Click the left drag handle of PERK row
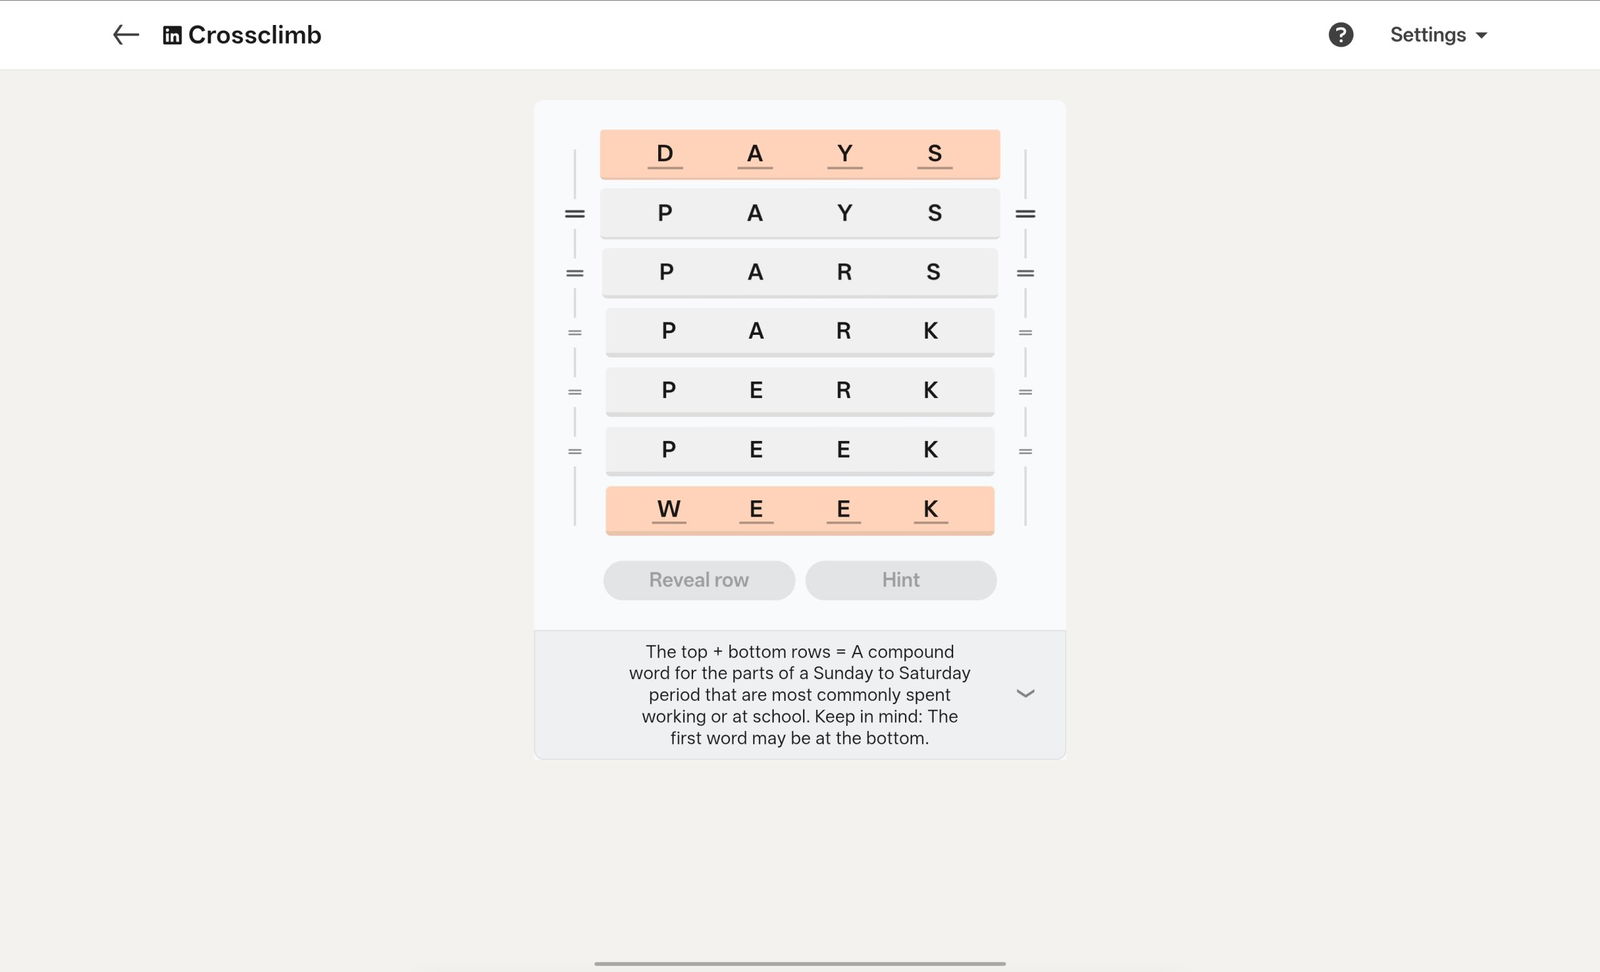The image size is (1600, 972). coord(575,392)
